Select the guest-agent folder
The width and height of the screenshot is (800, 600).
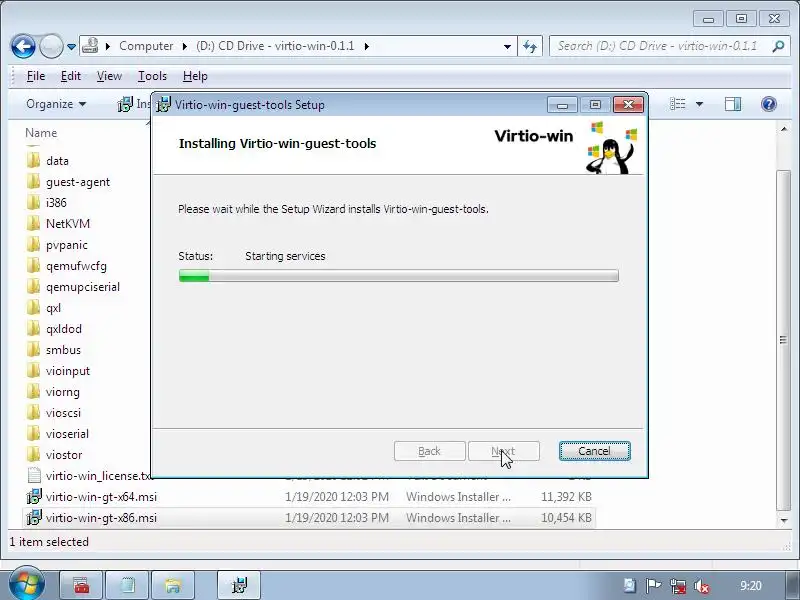pyautogui.click(x=78, y=182)
